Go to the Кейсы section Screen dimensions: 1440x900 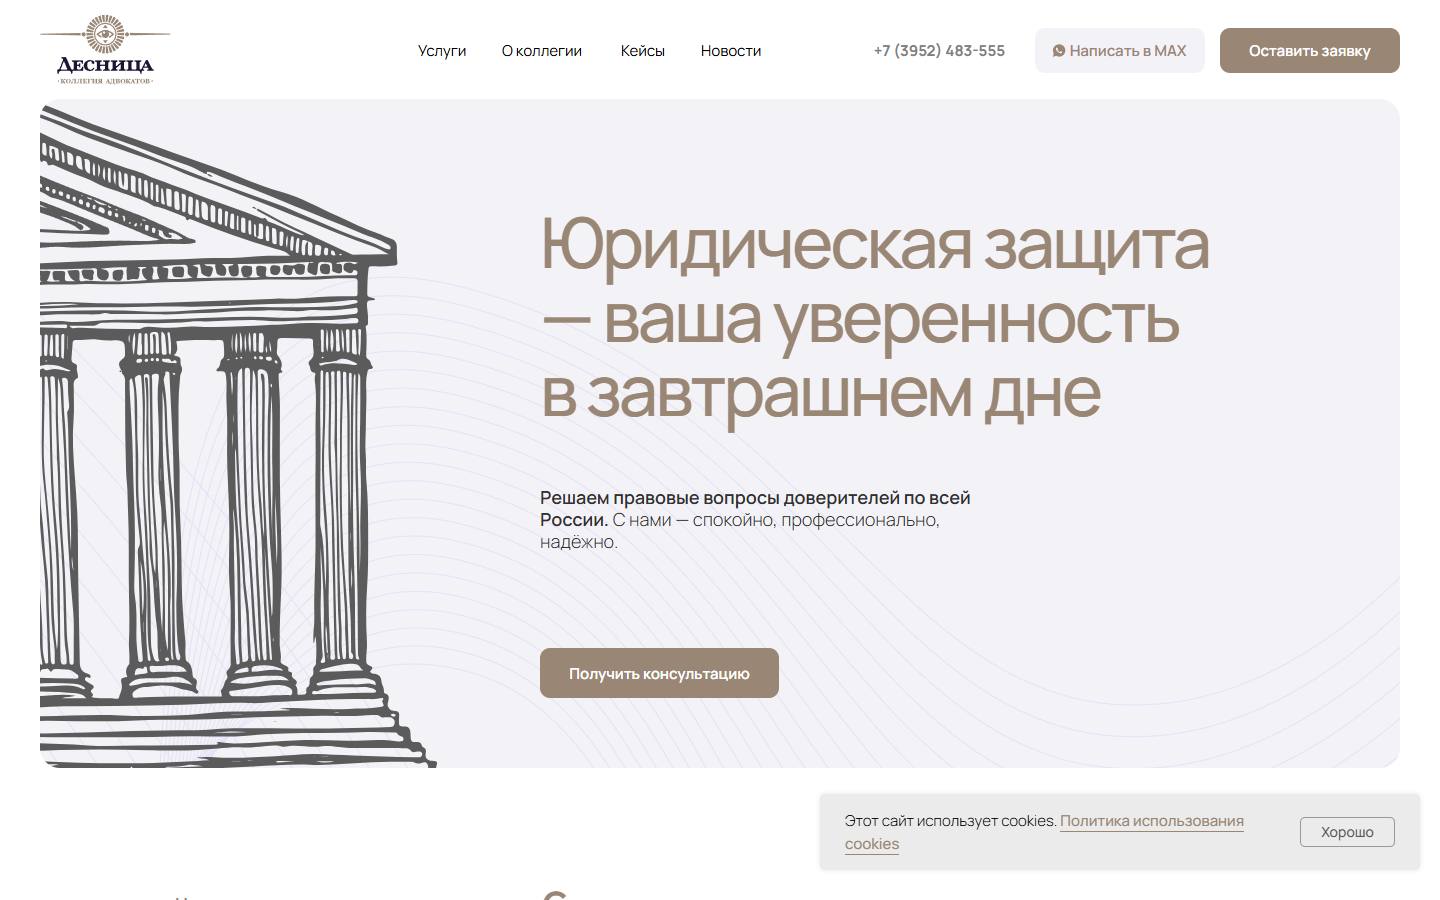tap(642, 51)
